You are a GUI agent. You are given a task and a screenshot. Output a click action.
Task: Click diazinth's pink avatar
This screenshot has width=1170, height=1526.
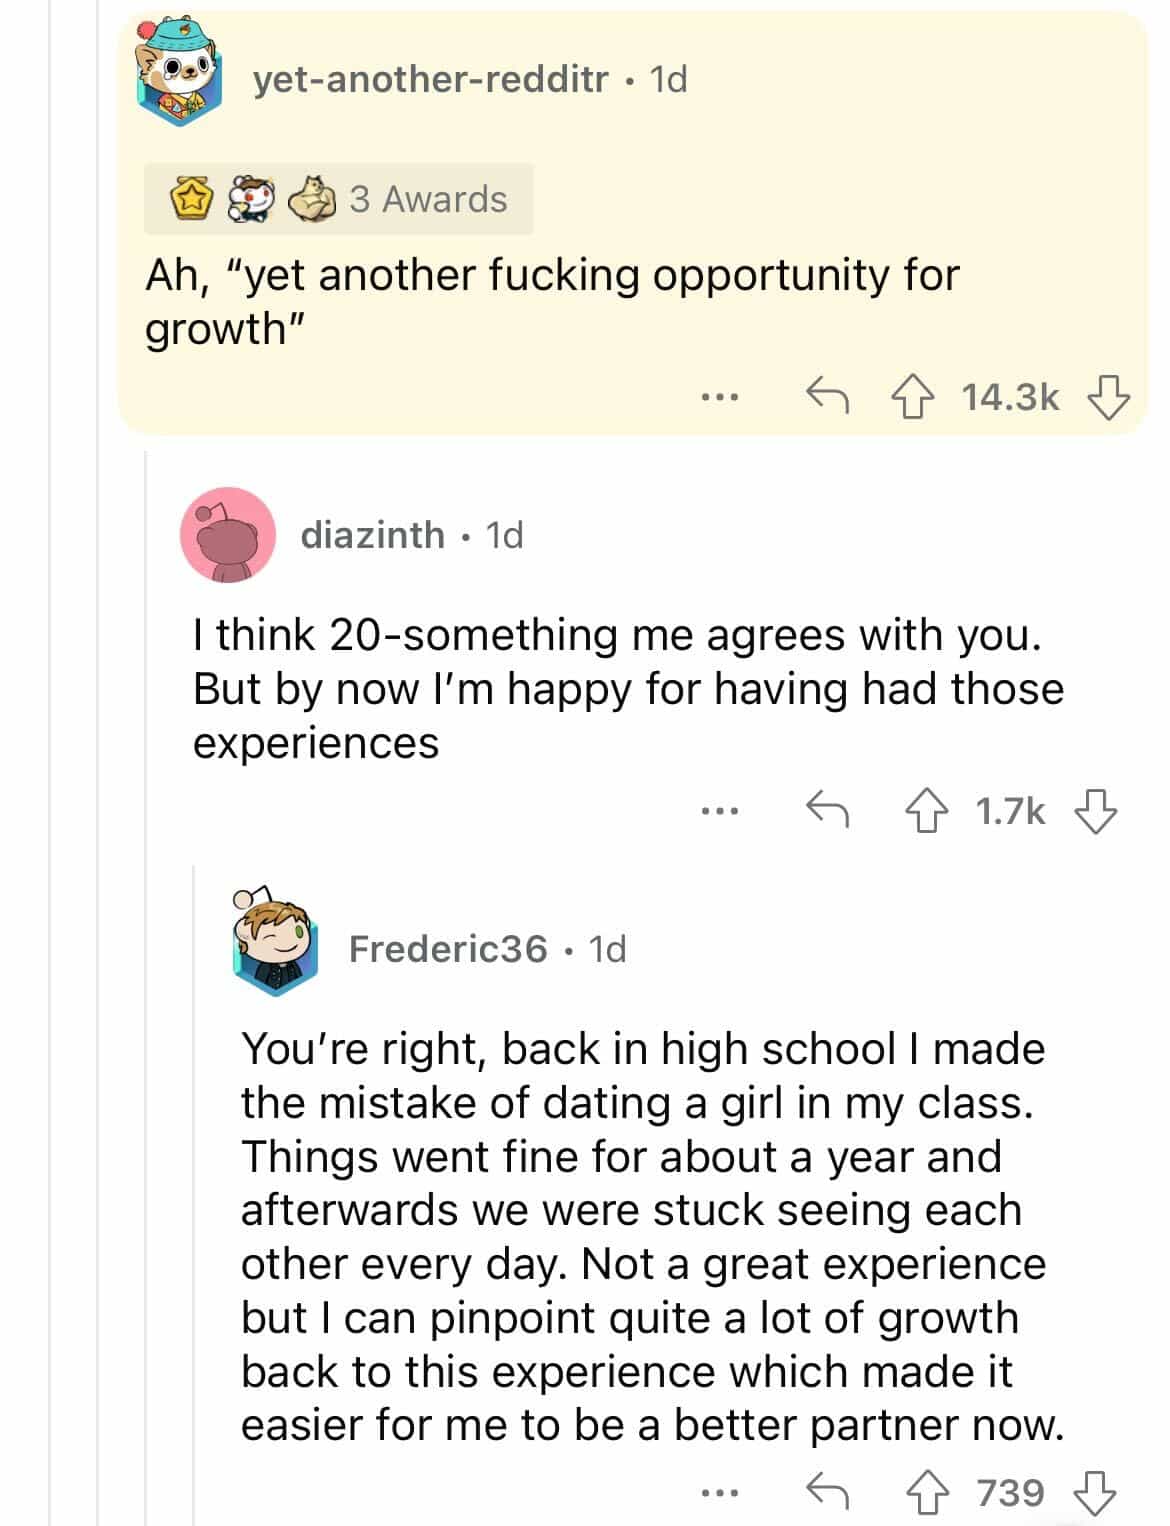point(227,535)
